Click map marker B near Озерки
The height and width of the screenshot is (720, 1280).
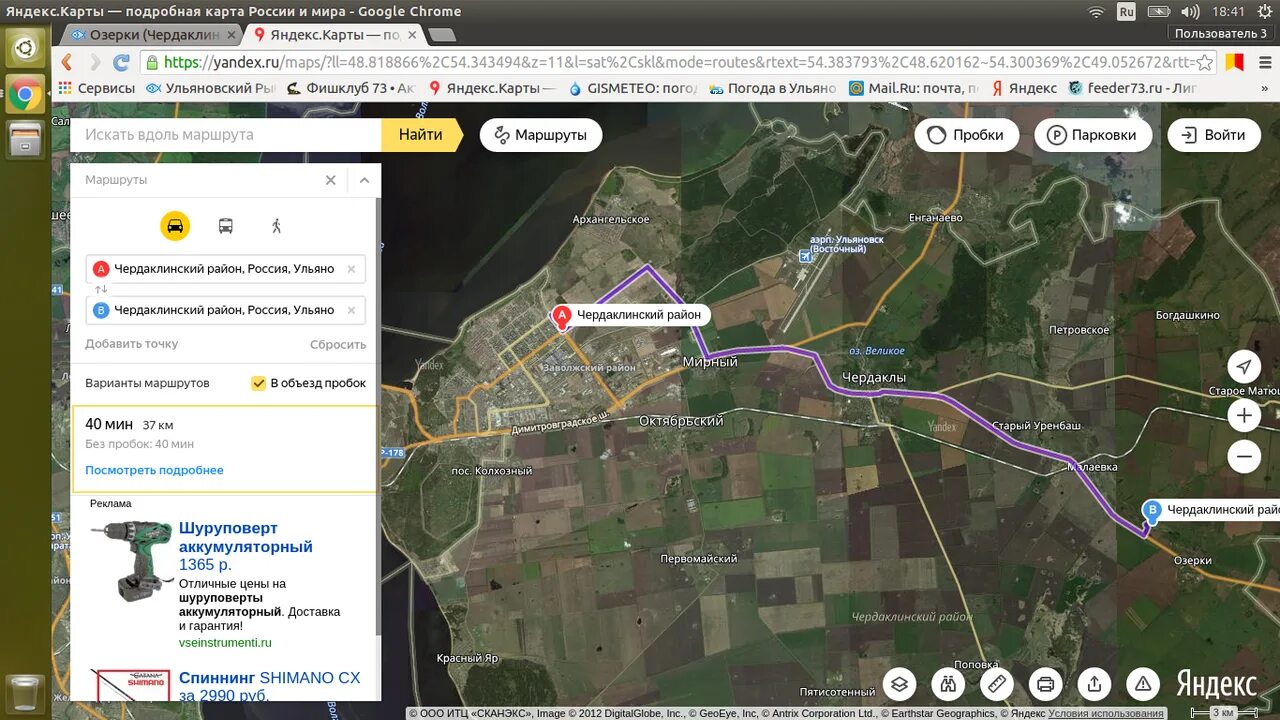[x=1152, y=512]
